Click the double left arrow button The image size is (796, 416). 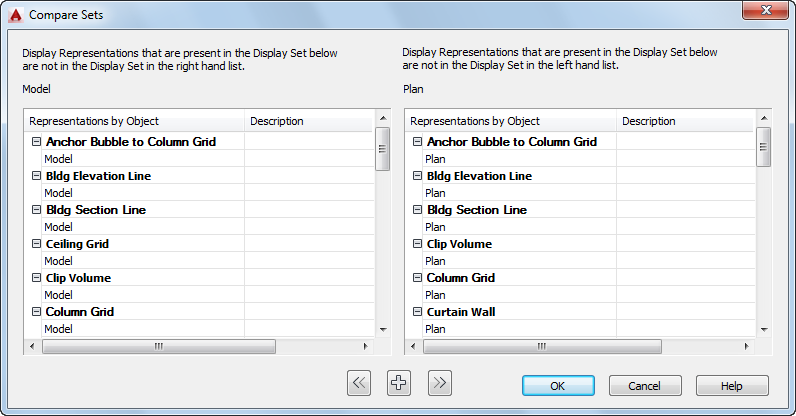360,383
